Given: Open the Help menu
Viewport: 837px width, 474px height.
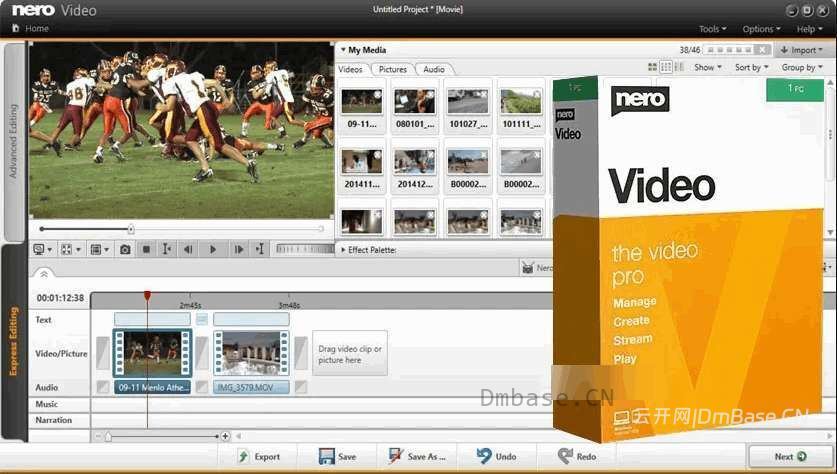Looking at the screenshot, I should (809, 29).
